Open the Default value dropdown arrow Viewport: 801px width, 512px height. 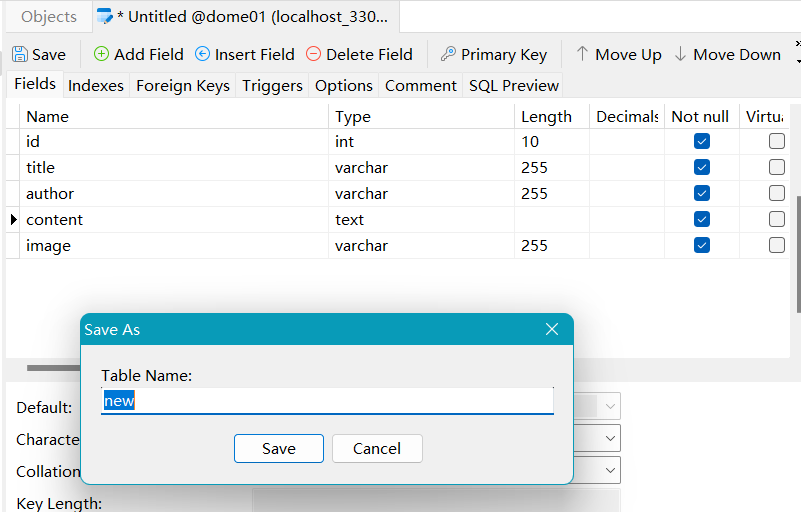click(x=610, y=407)
